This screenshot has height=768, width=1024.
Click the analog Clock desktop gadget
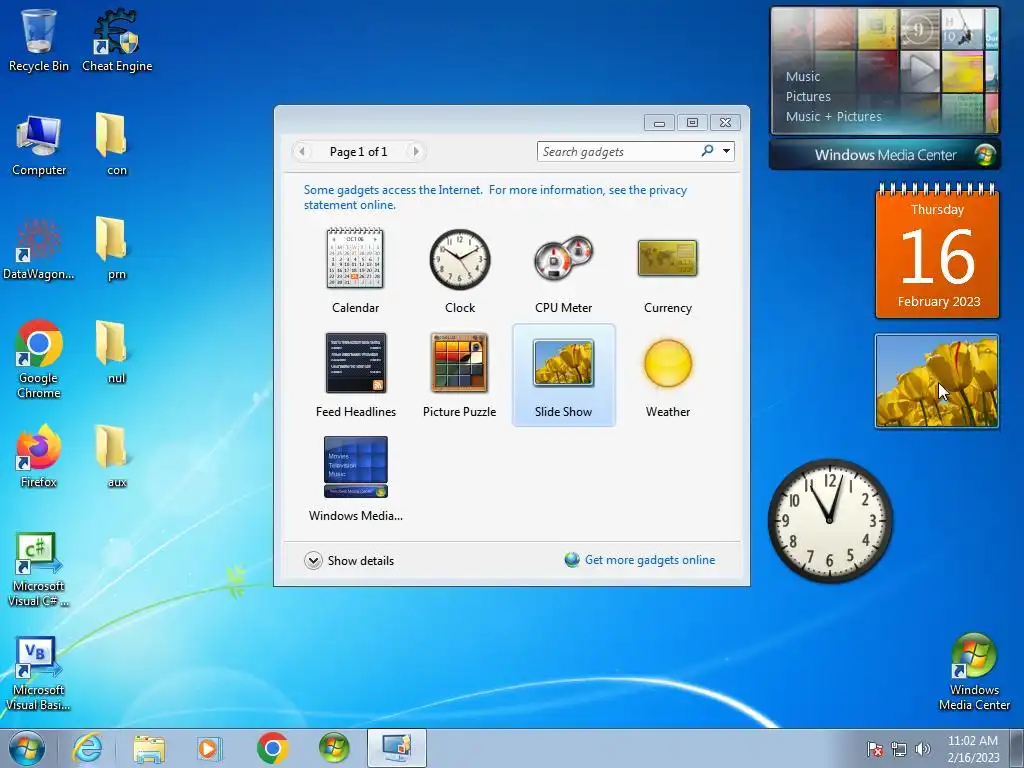(x=830, y=520)
